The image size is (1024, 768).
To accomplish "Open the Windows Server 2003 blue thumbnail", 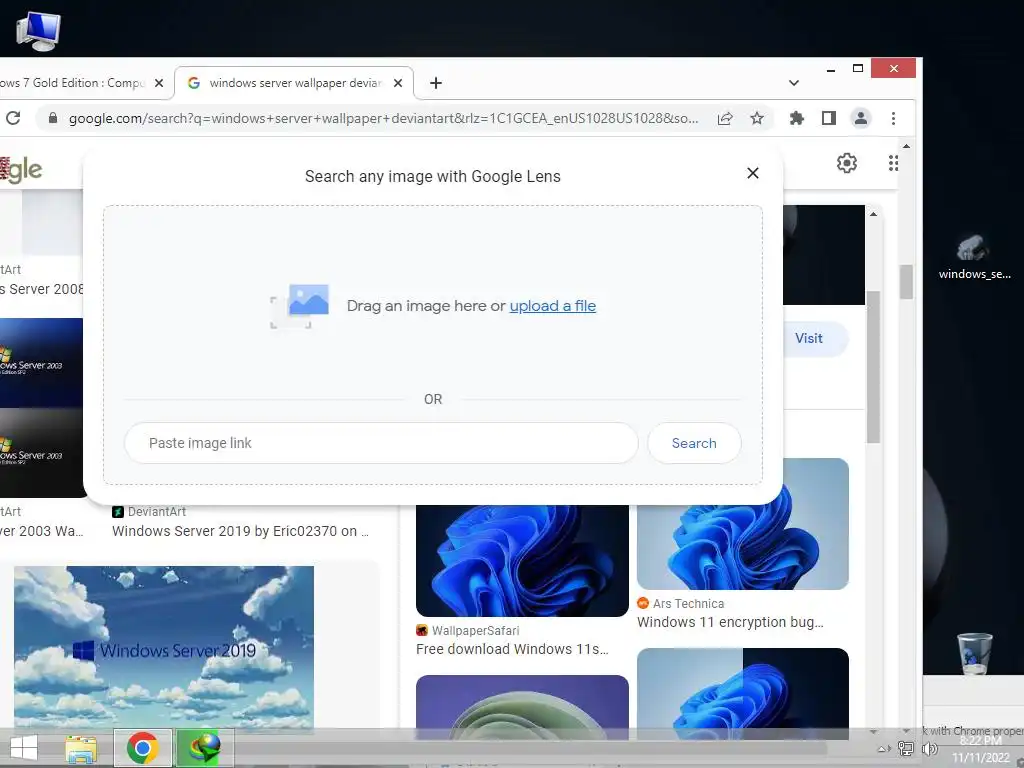I will pos(42,363).
